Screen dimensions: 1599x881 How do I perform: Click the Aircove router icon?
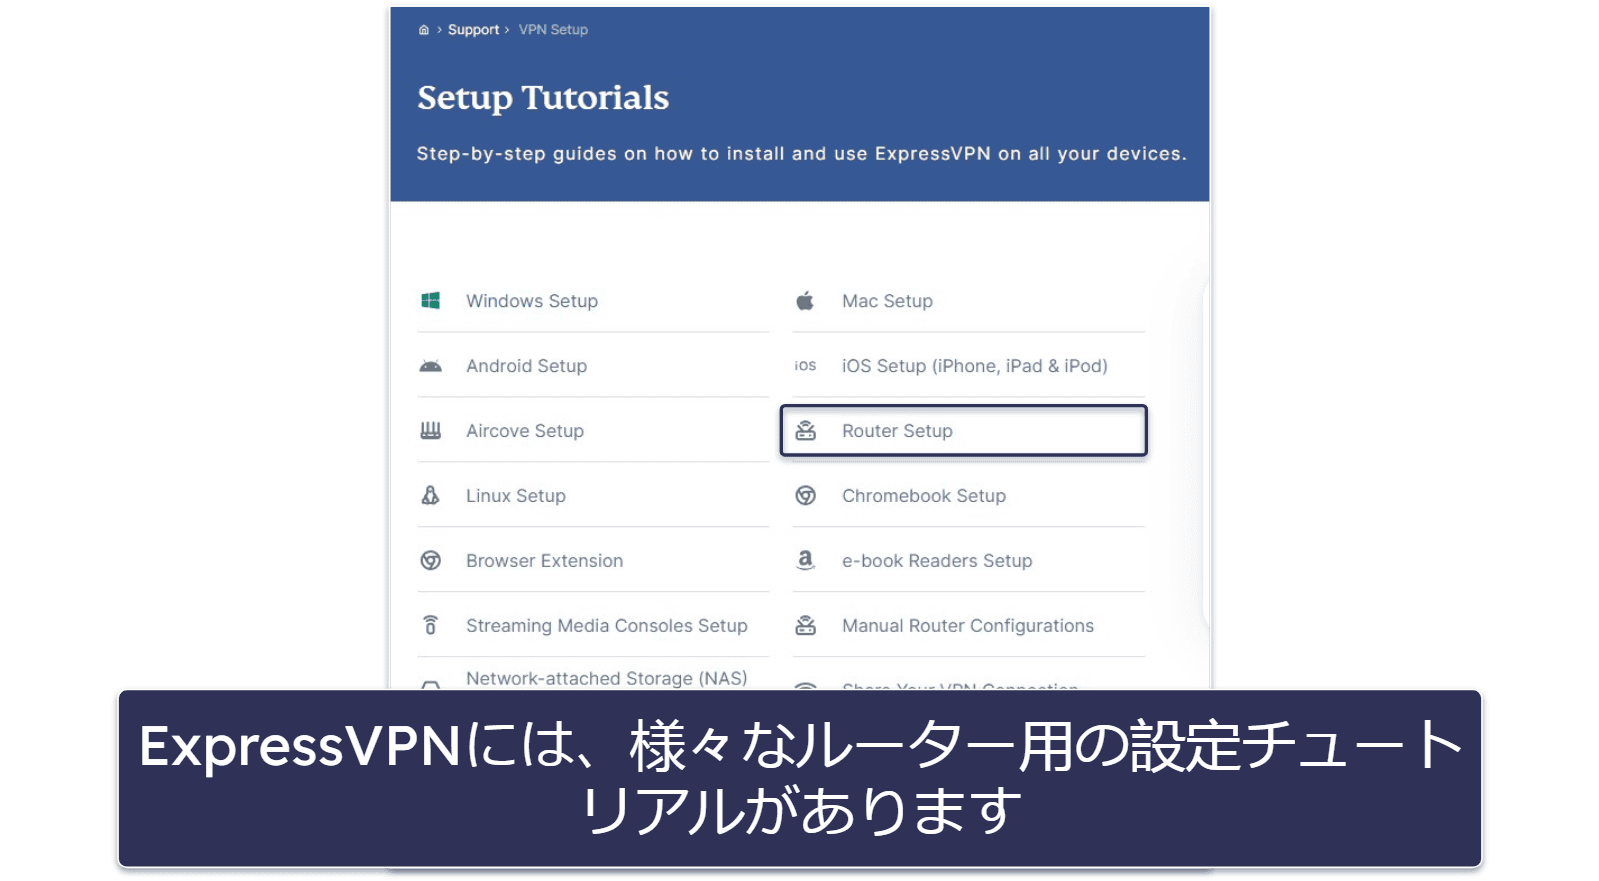point(431,431)
